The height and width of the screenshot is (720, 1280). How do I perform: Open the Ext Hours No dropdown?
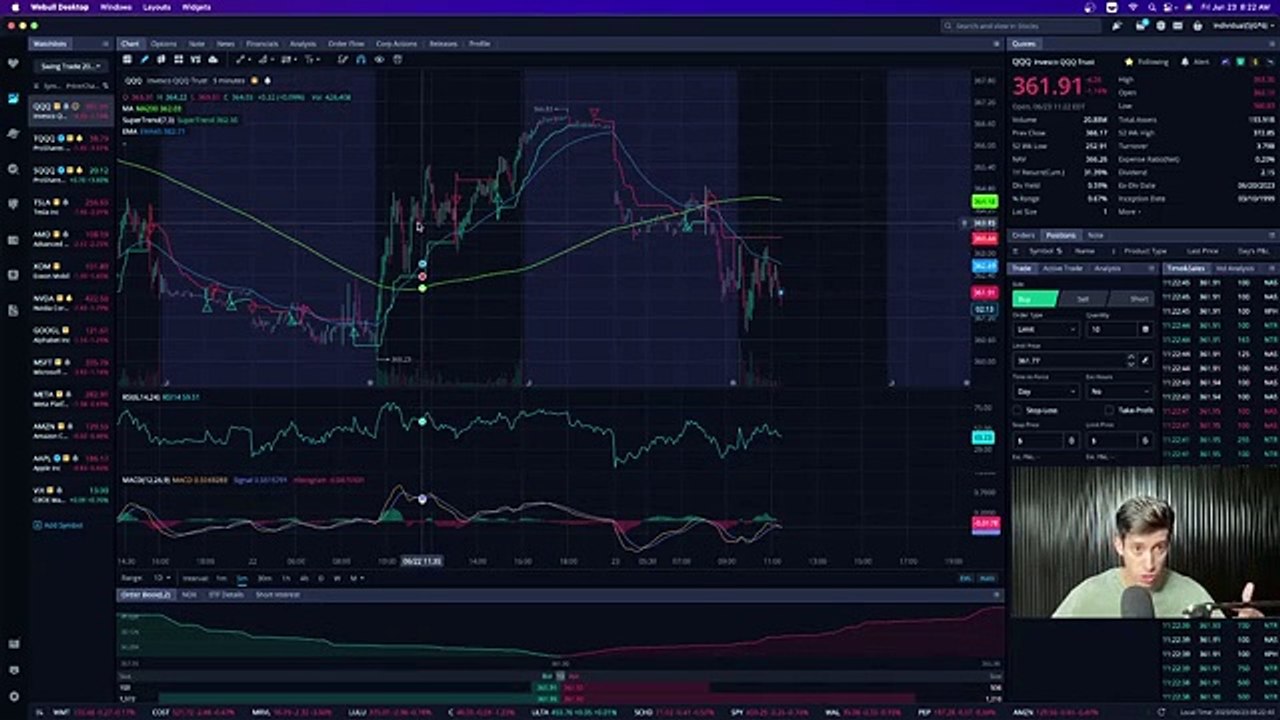1119,392
